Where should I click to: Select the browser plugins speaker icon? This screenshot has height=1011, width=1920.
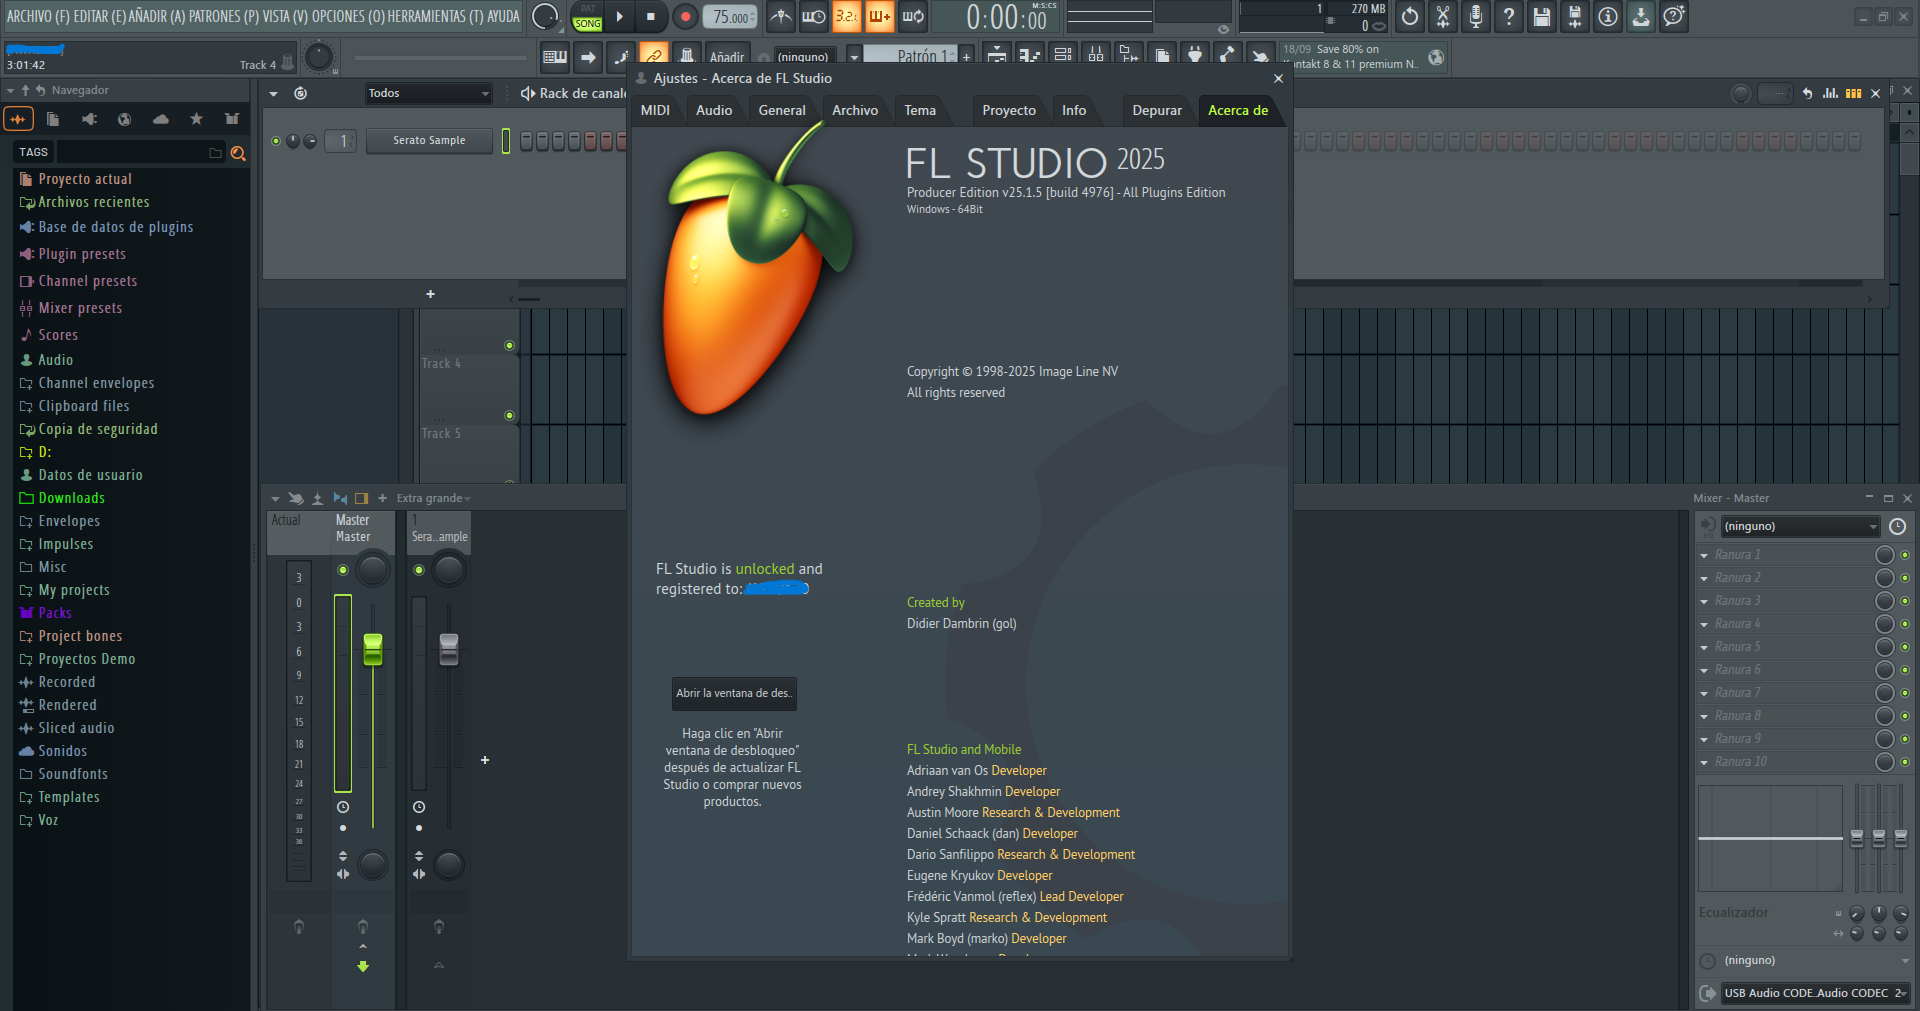[89, 119]
